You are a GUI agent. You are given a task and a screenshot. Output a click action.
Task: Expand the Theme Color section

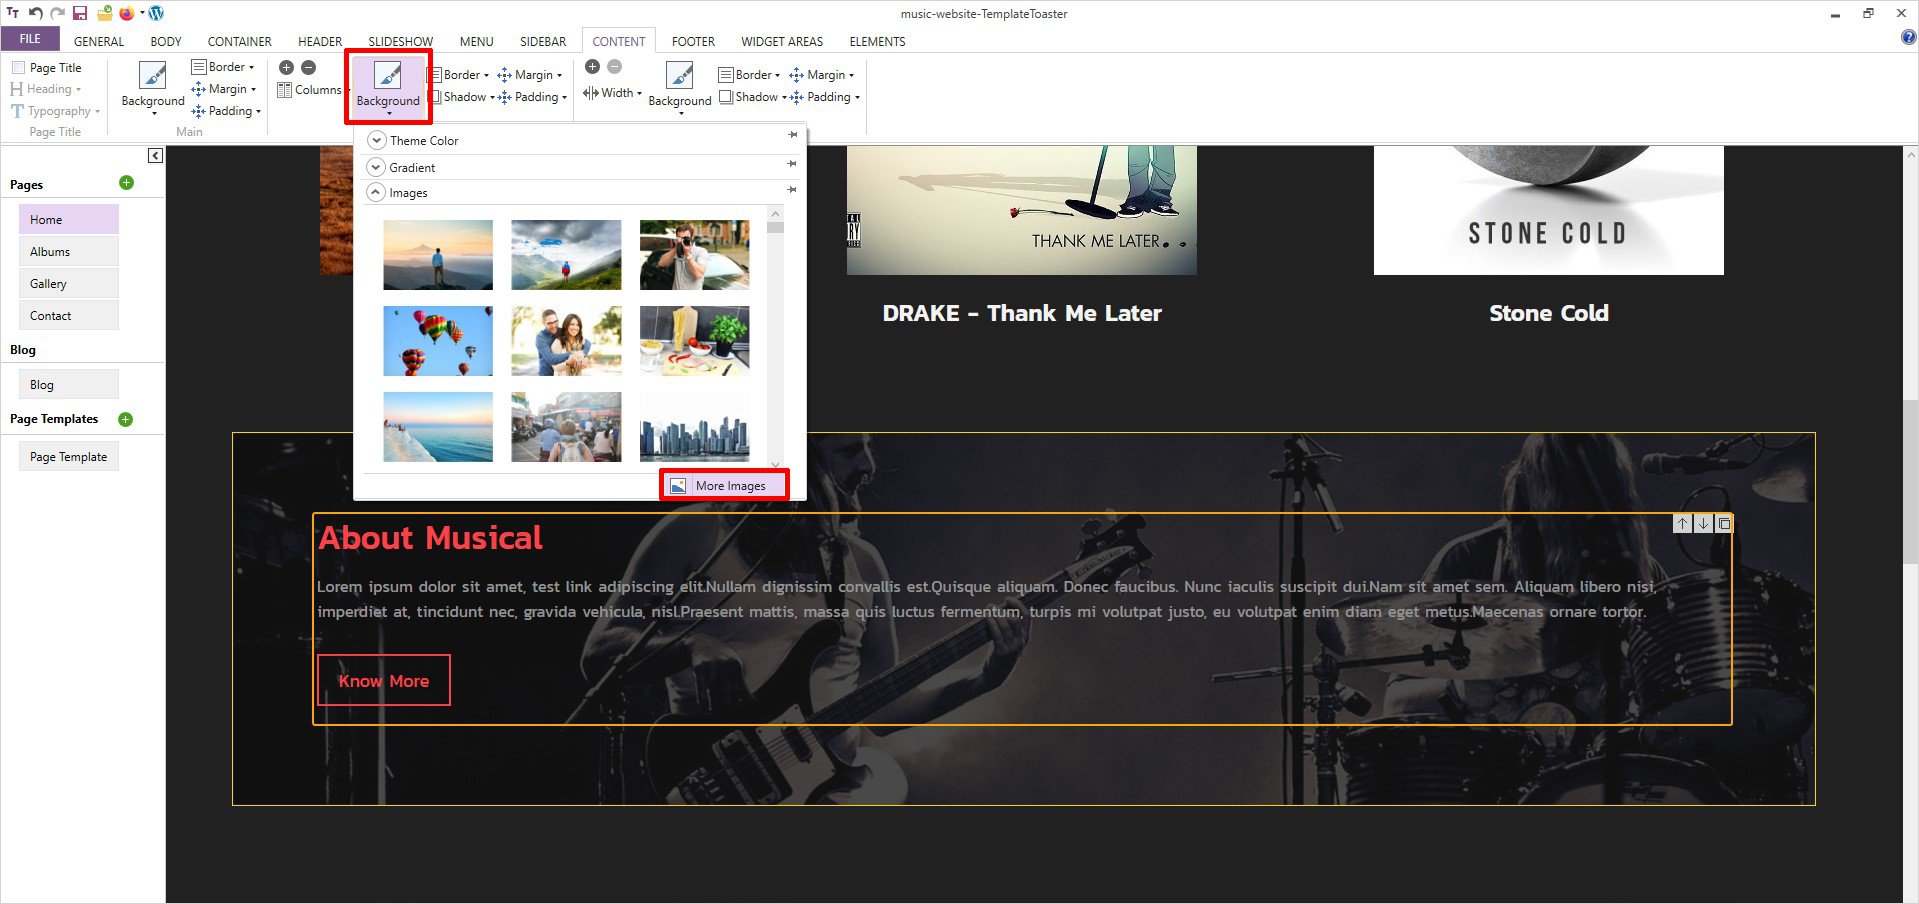377,141
